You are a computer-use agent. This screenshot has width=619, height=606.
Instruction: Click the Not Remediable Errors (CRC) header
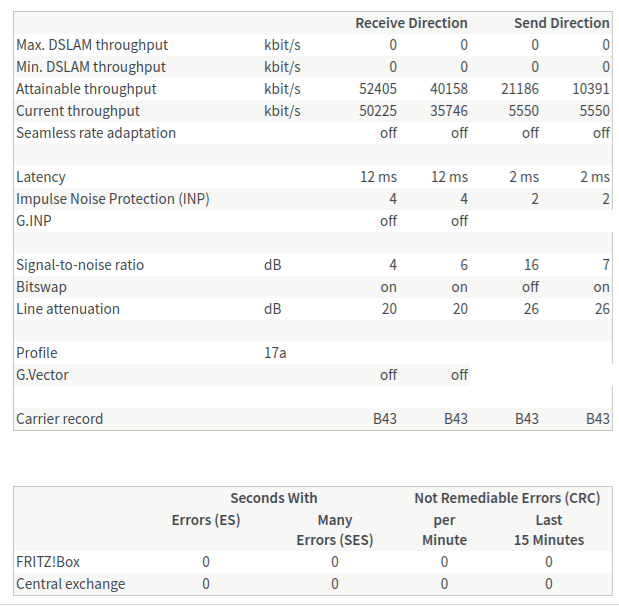point(507,498)
